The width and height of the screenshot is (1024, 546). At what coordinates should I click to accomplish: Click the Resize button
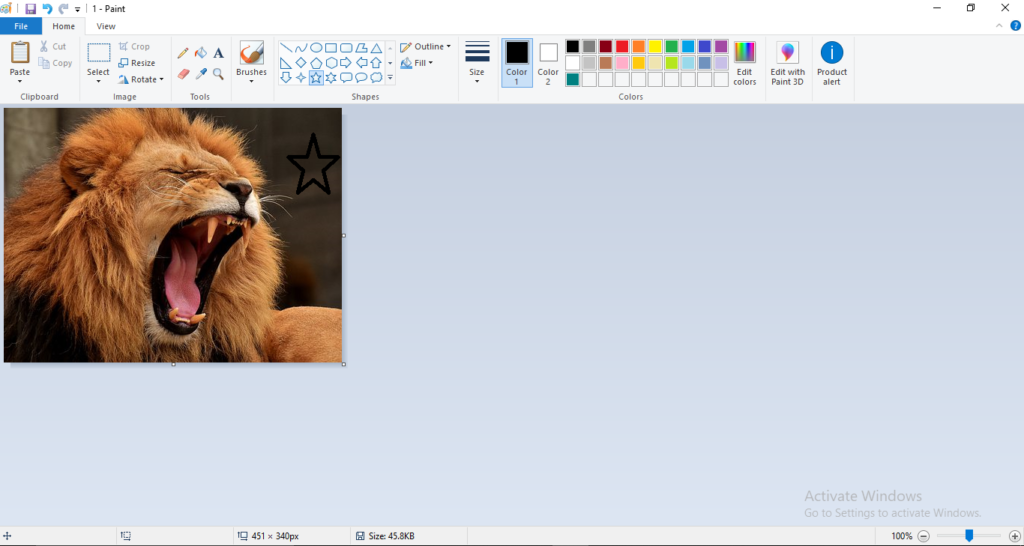click(x=137, y=63)
